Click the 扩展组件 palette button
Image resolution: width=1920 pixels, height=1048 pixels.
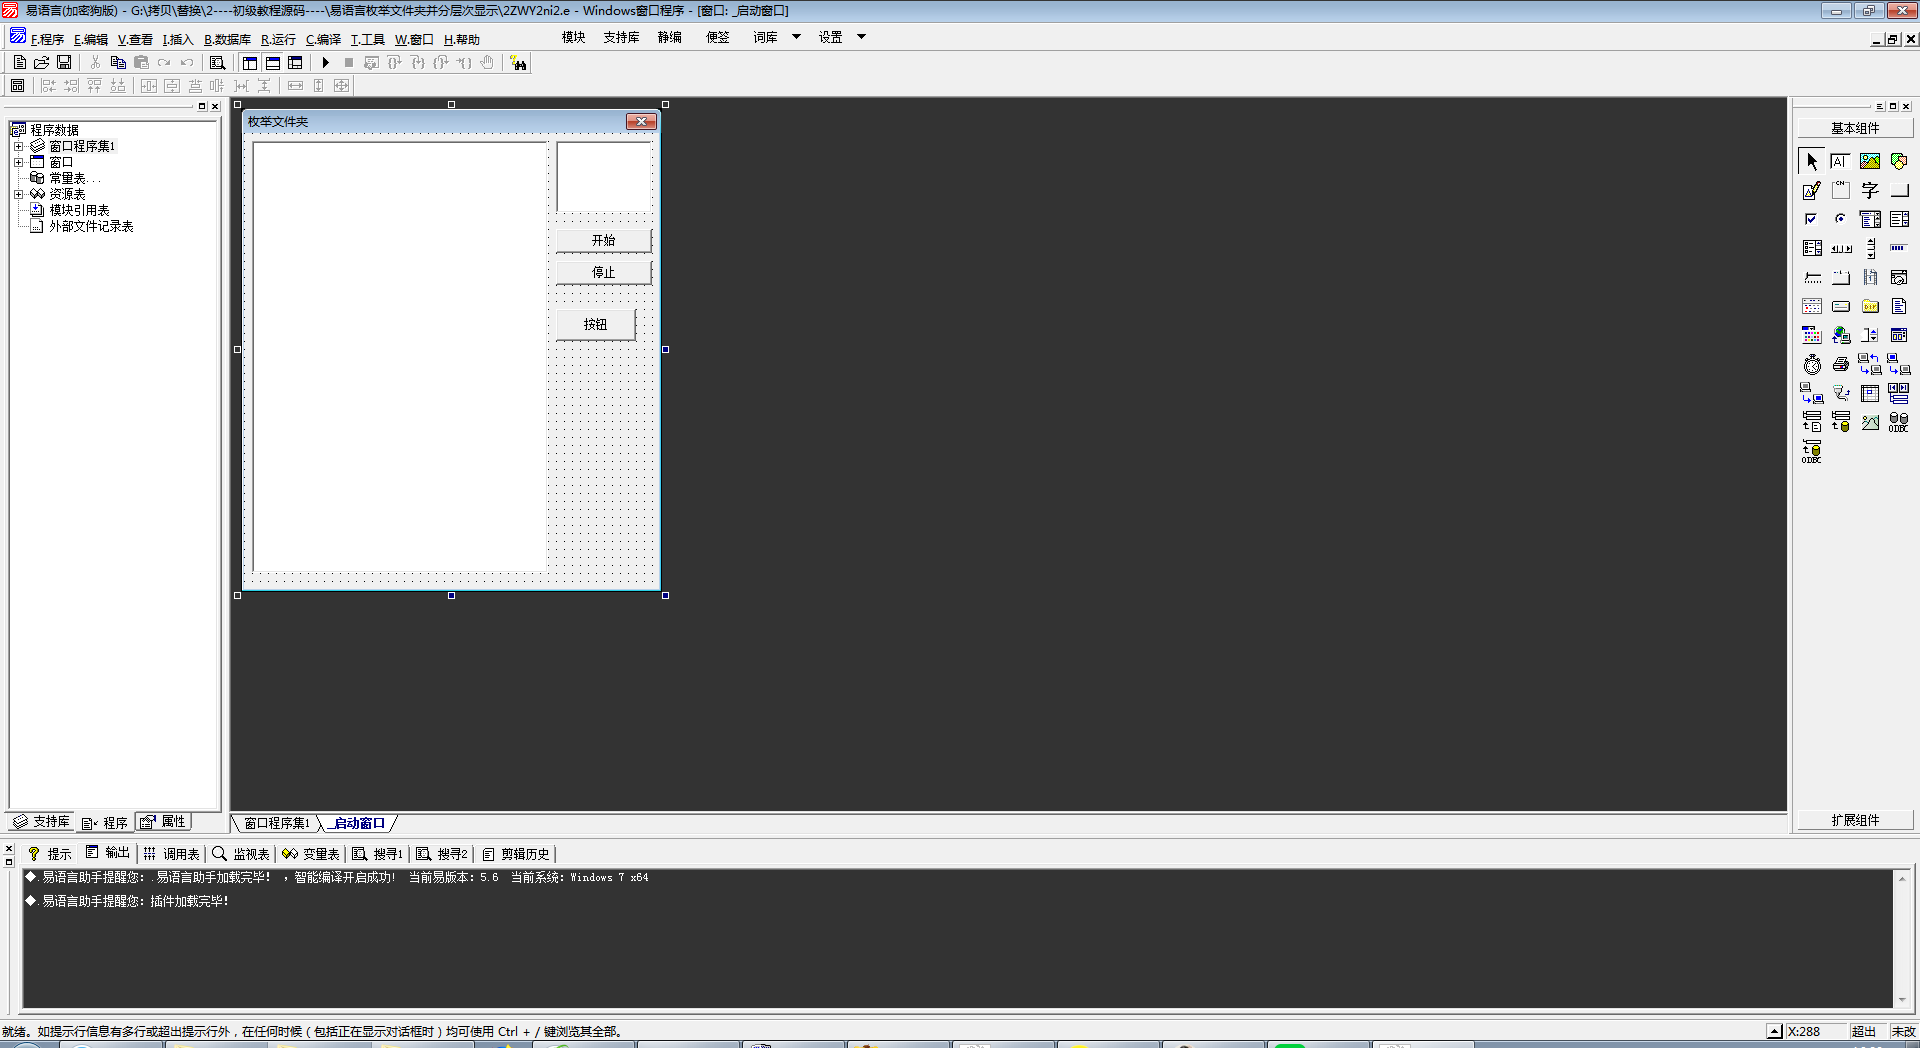[x=1855, y=820]
